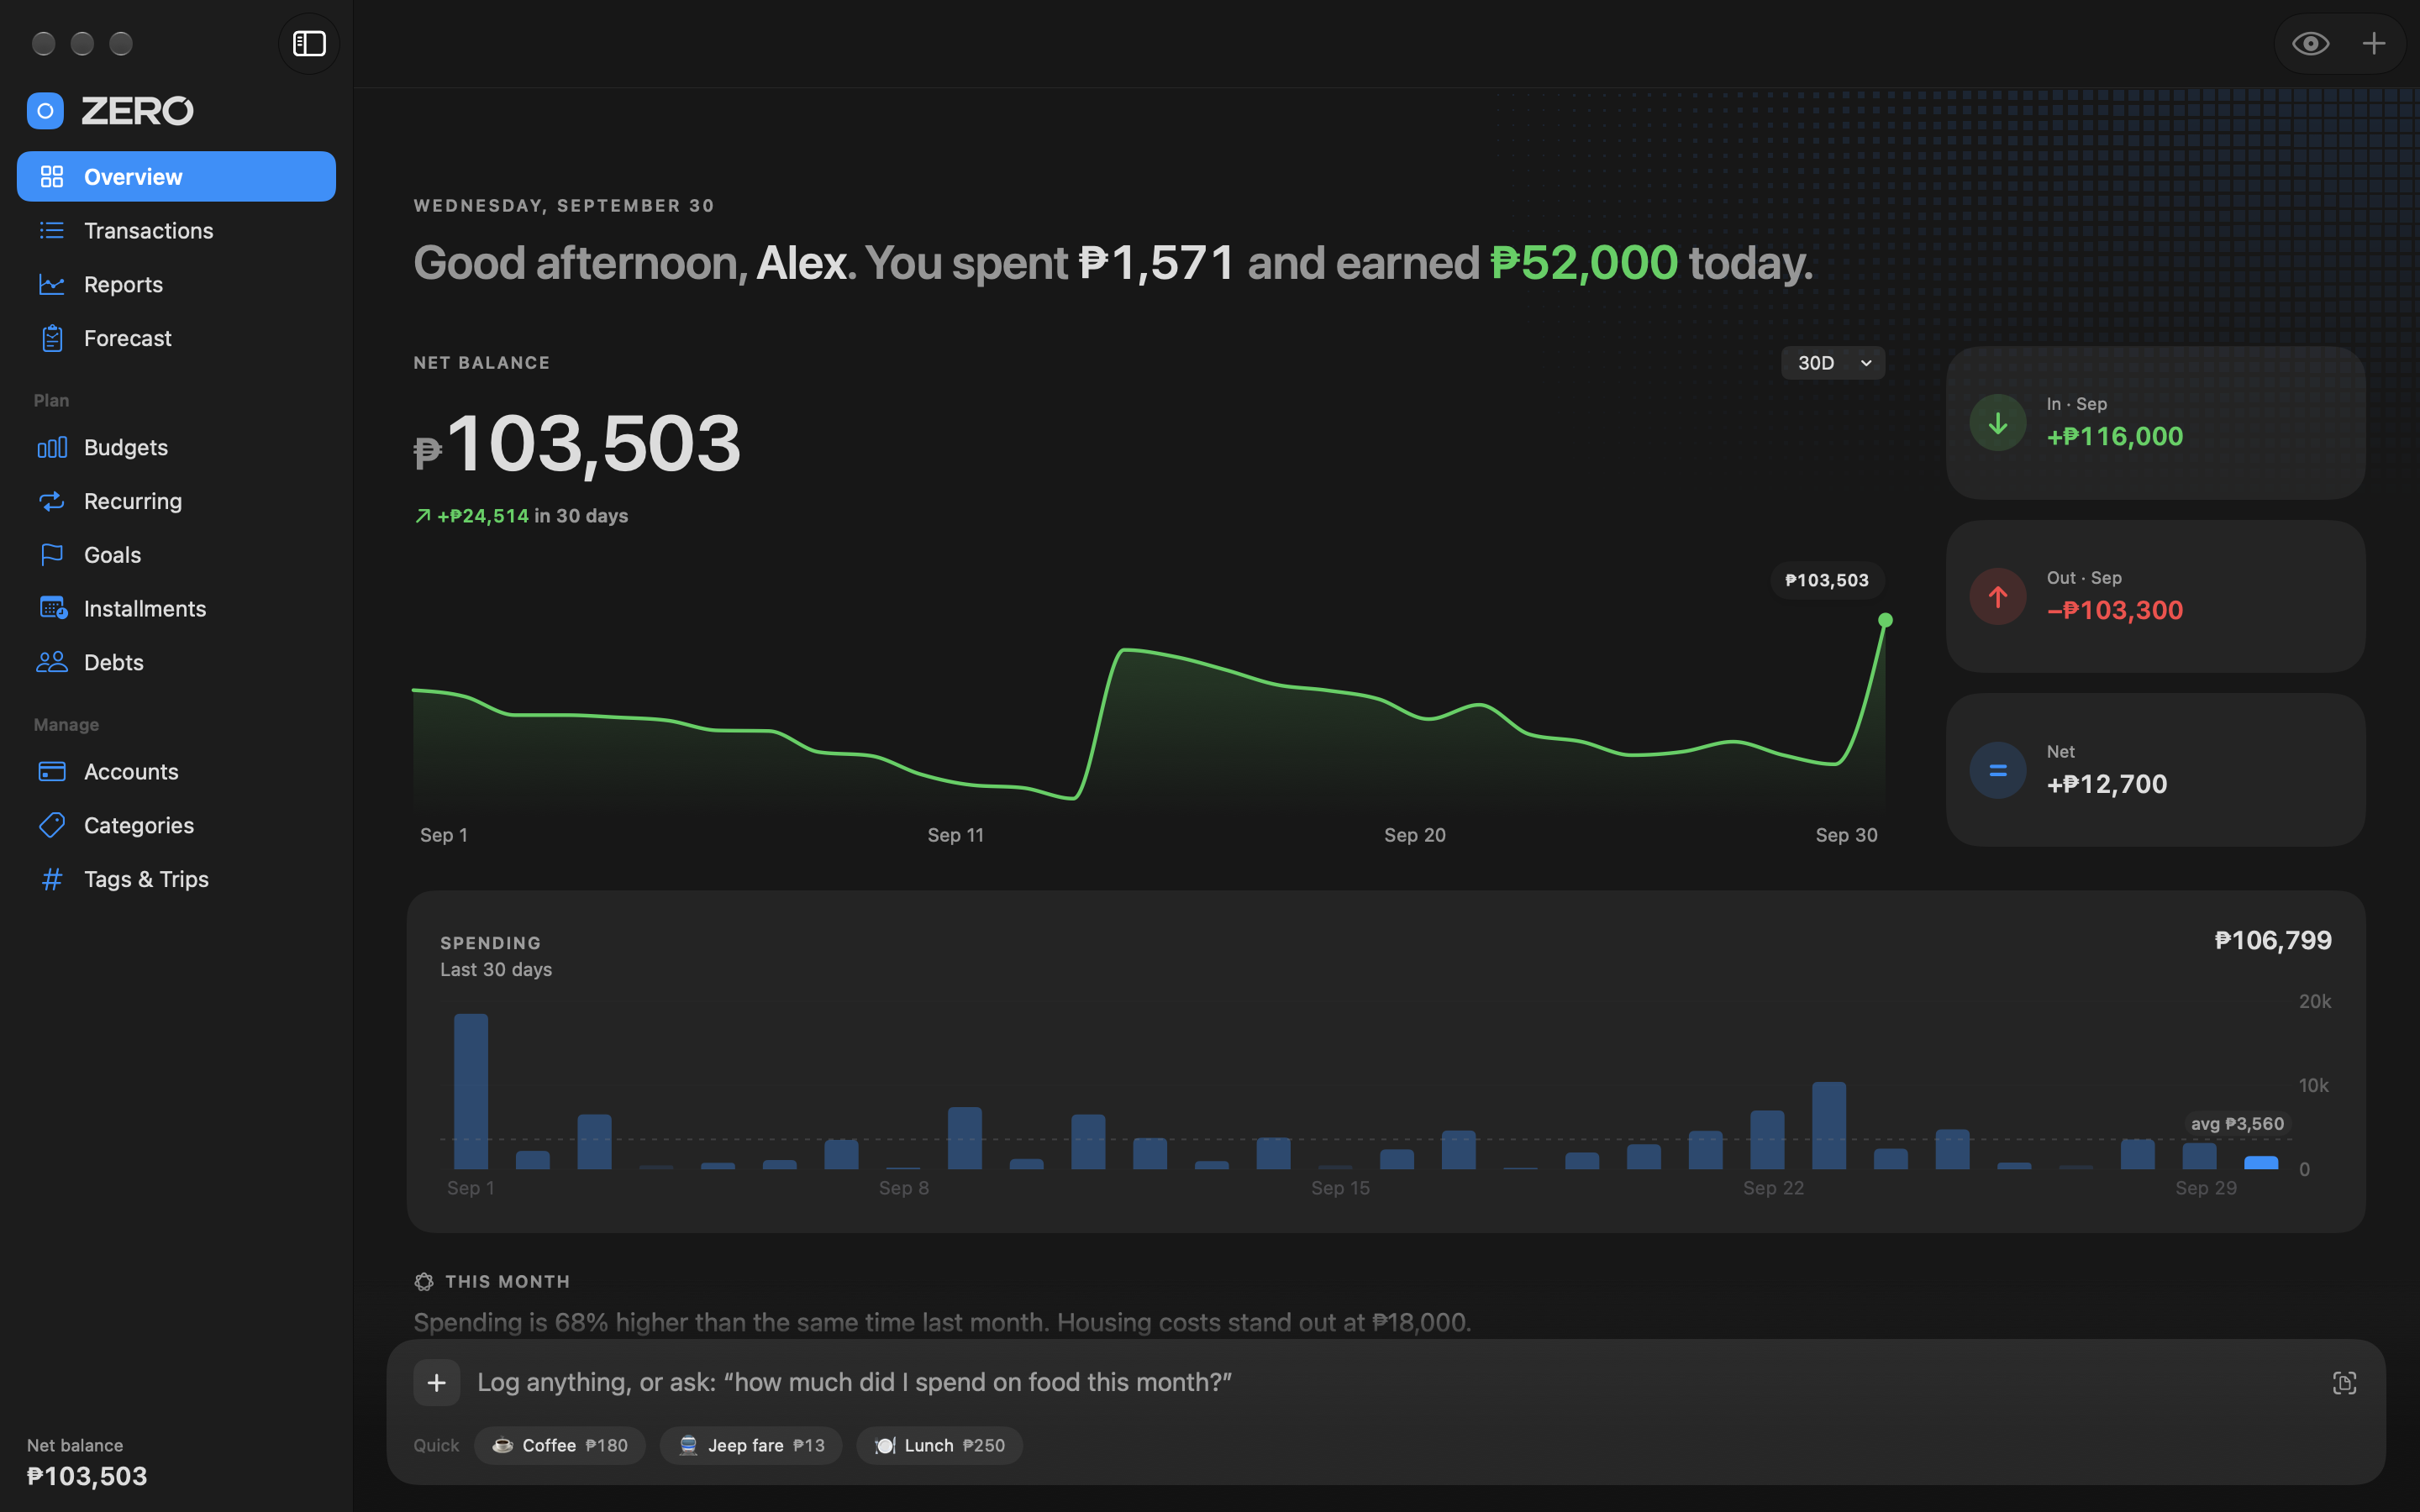Screen dimensions: 2420x1512
Task: Click the −₱103,300 outgoing amount
Action: (2114, 610)
